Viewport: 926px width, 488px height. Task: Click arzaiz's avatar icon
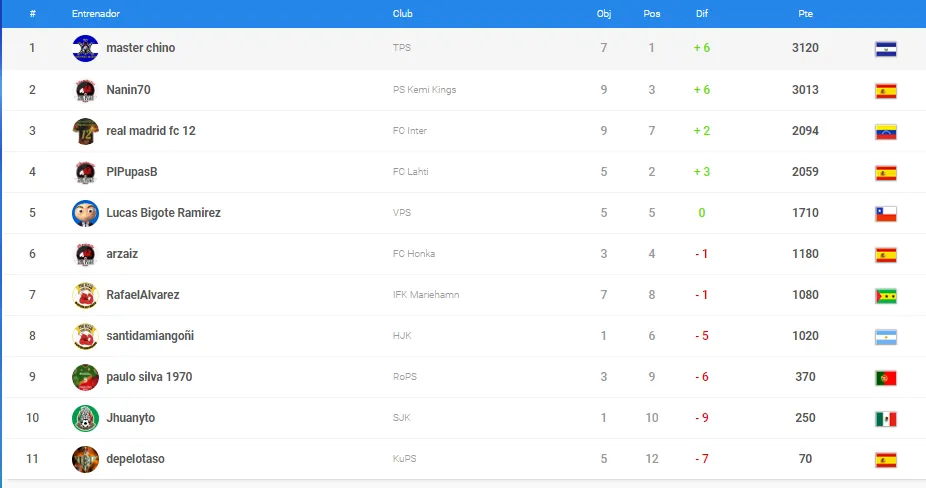pyautogui.click(x=85, y=255)
